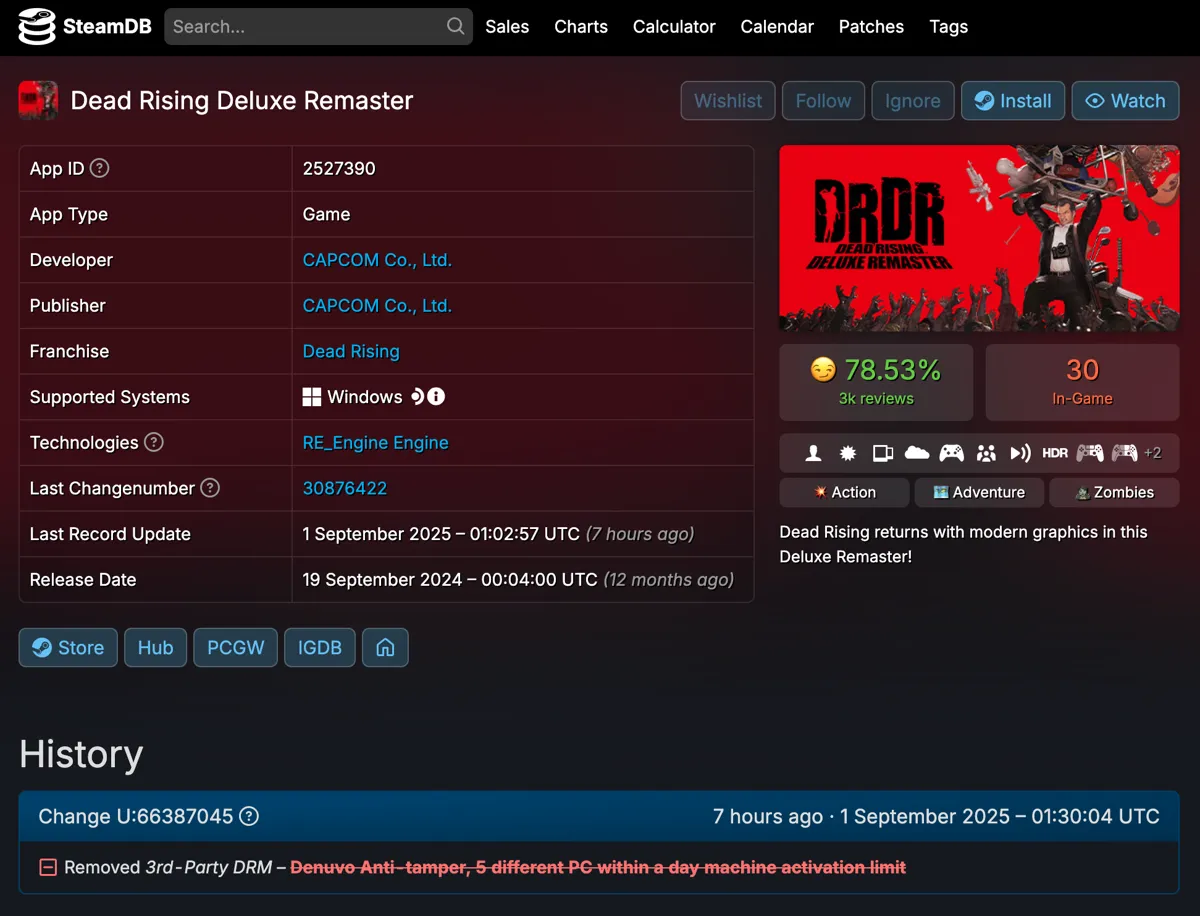This screenshot has width=1200, height=916.
Task: Click the single-player feature icon
Action: 812,453
